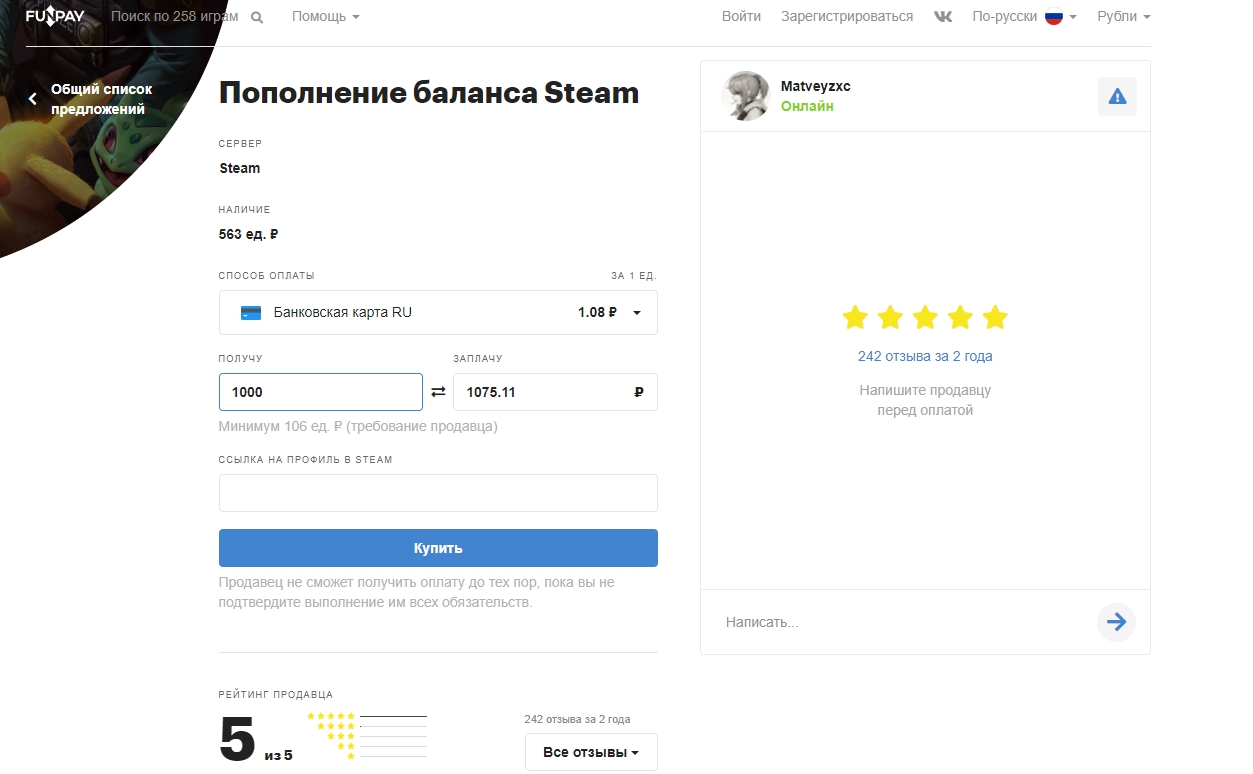This screenshot has height=774, width=1253.
Task: Click the report seller warning icon
Action: click(1117, 97)
